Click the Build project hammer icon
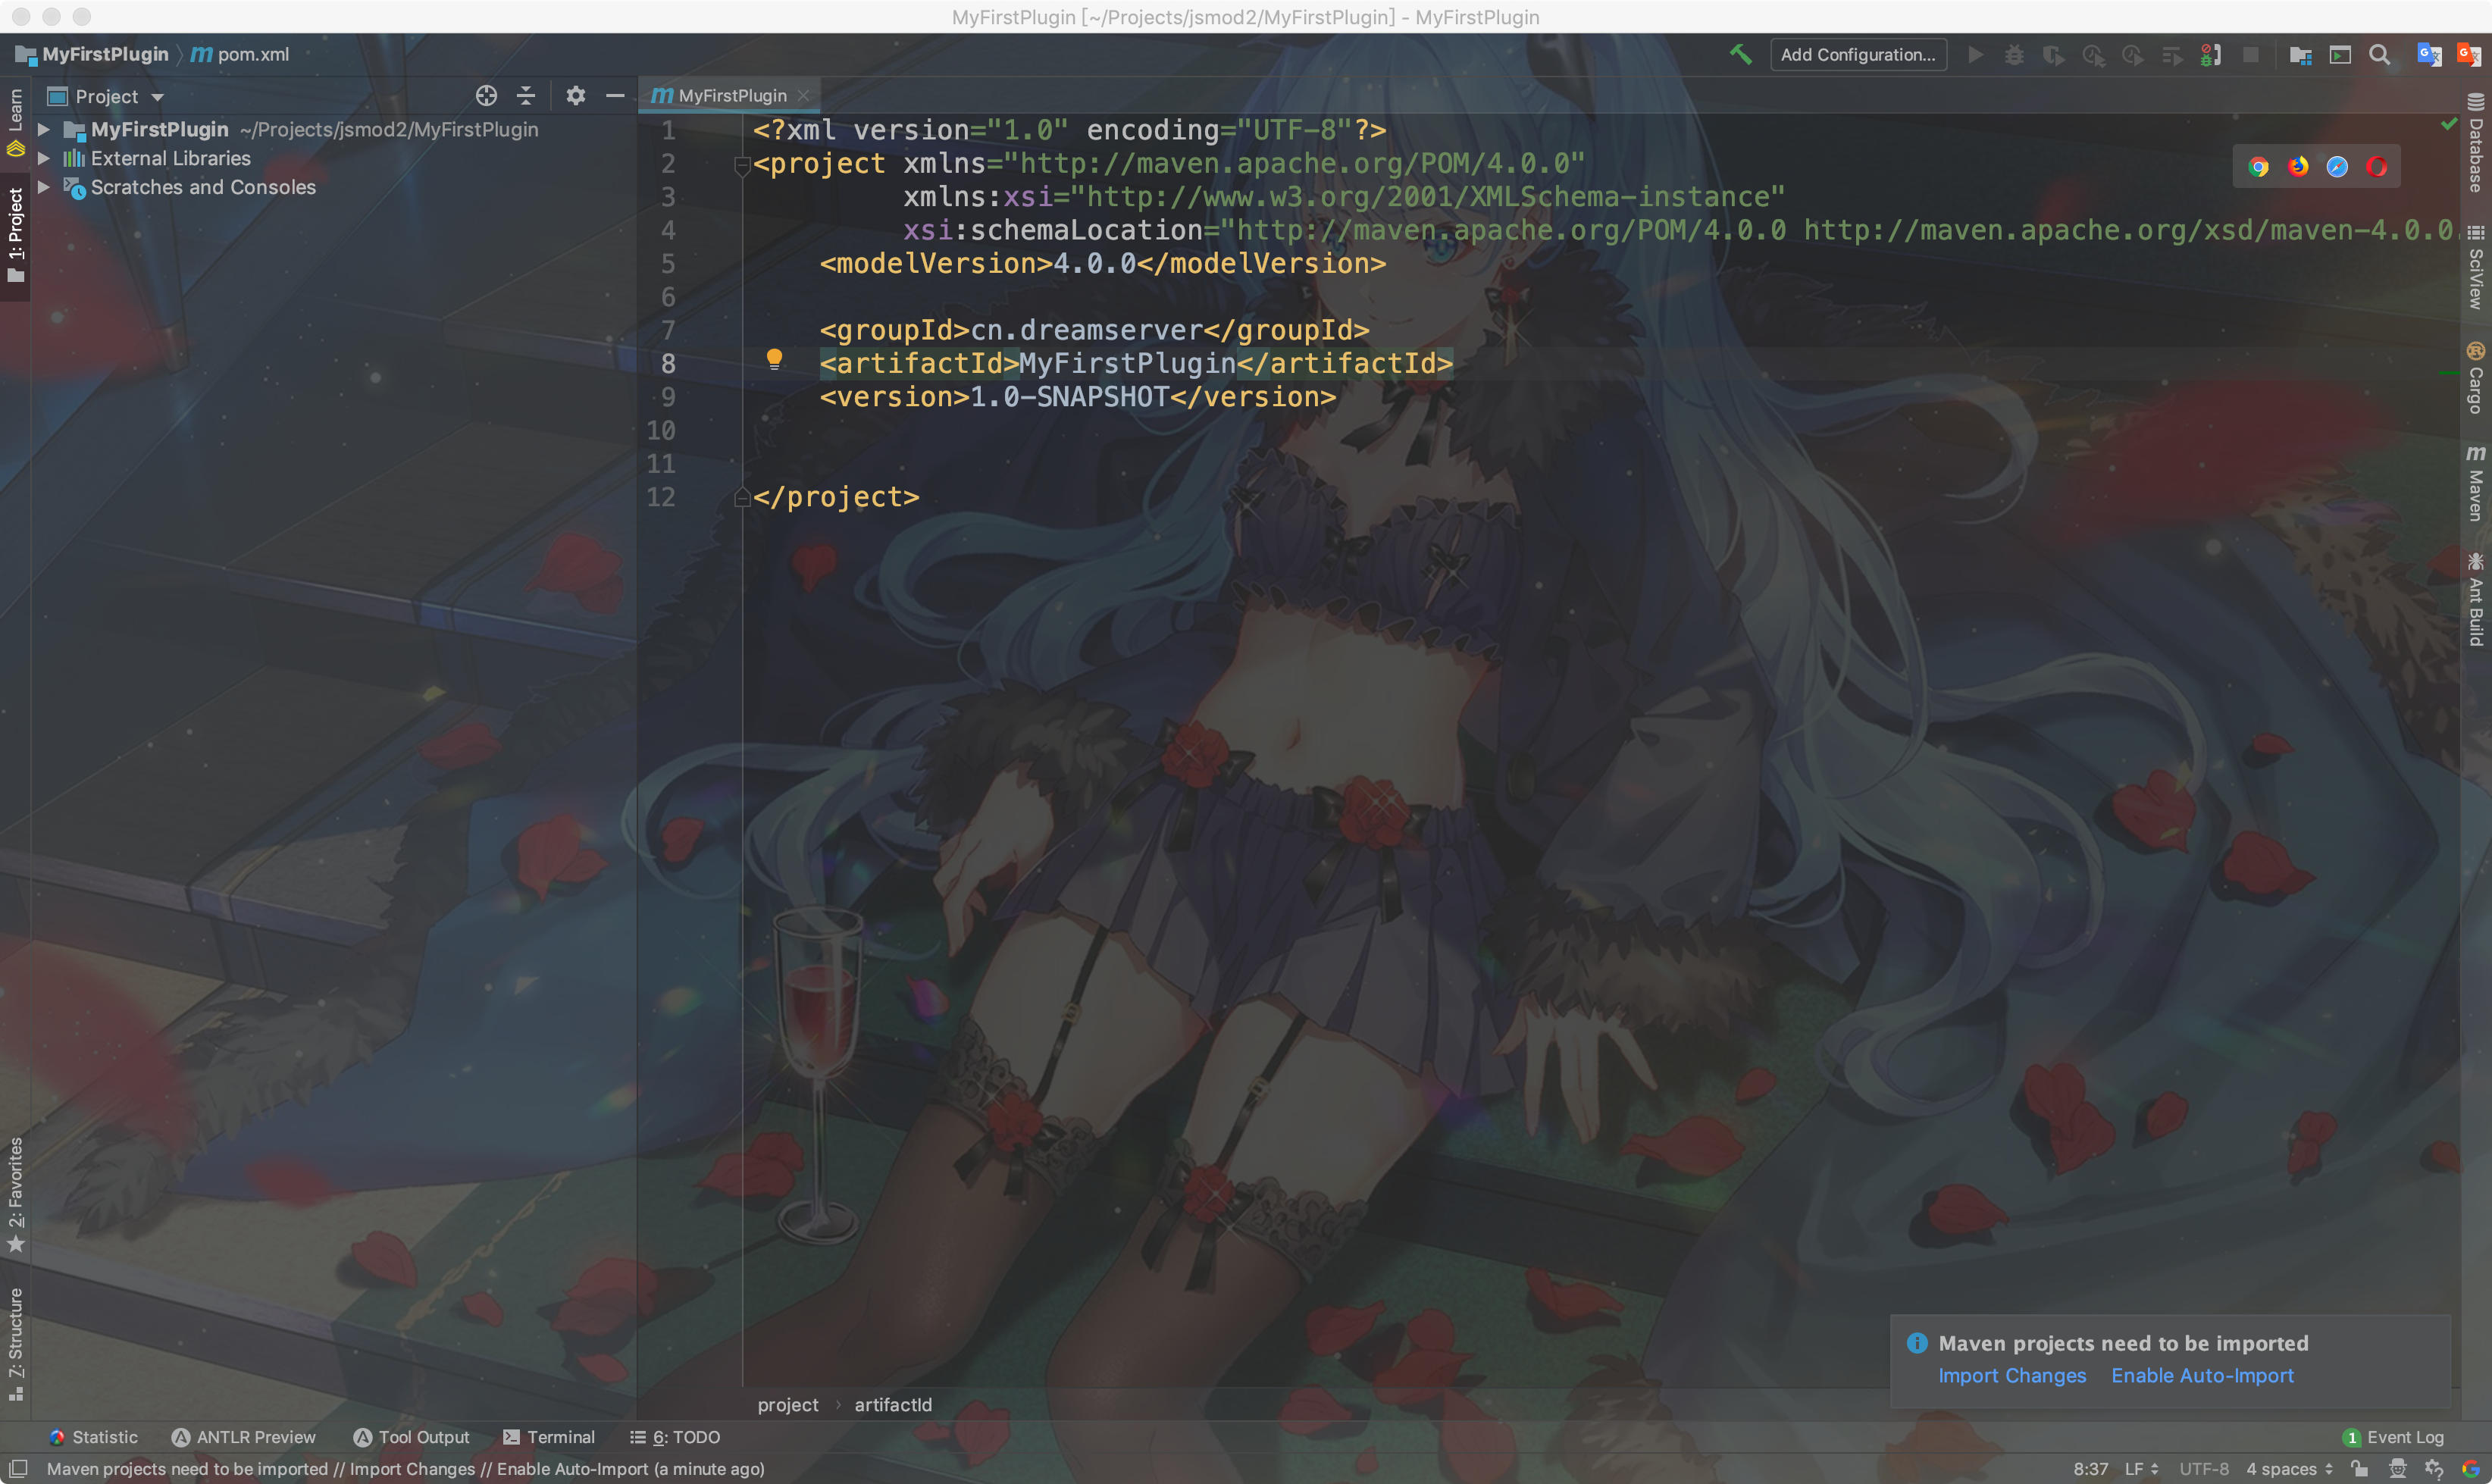Viewport: 2492px width, 1484px height. (x=1740, y=54)
